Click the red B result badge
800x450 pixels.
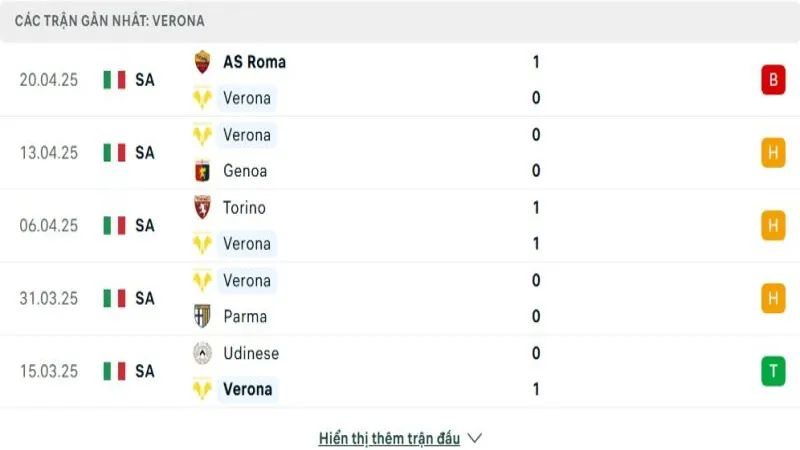772,80
